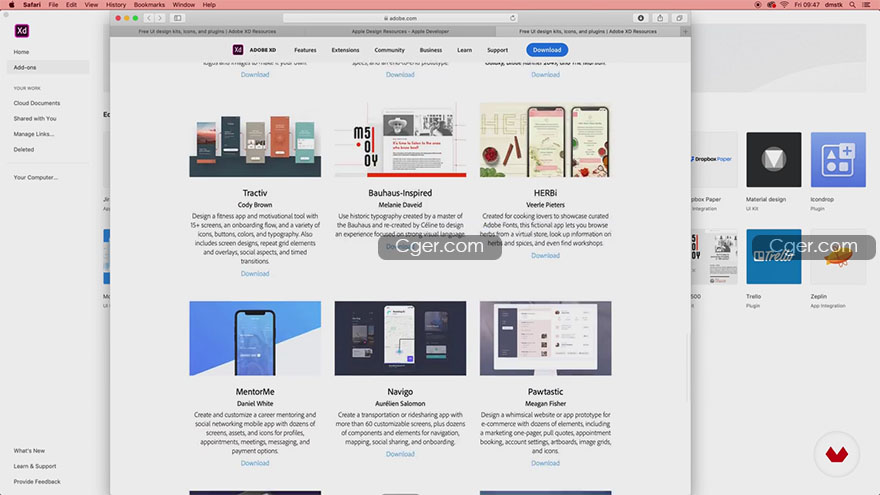Go back with Safari back arrow
The width and height of the screenshot is (880, 495).
[149, 18]
